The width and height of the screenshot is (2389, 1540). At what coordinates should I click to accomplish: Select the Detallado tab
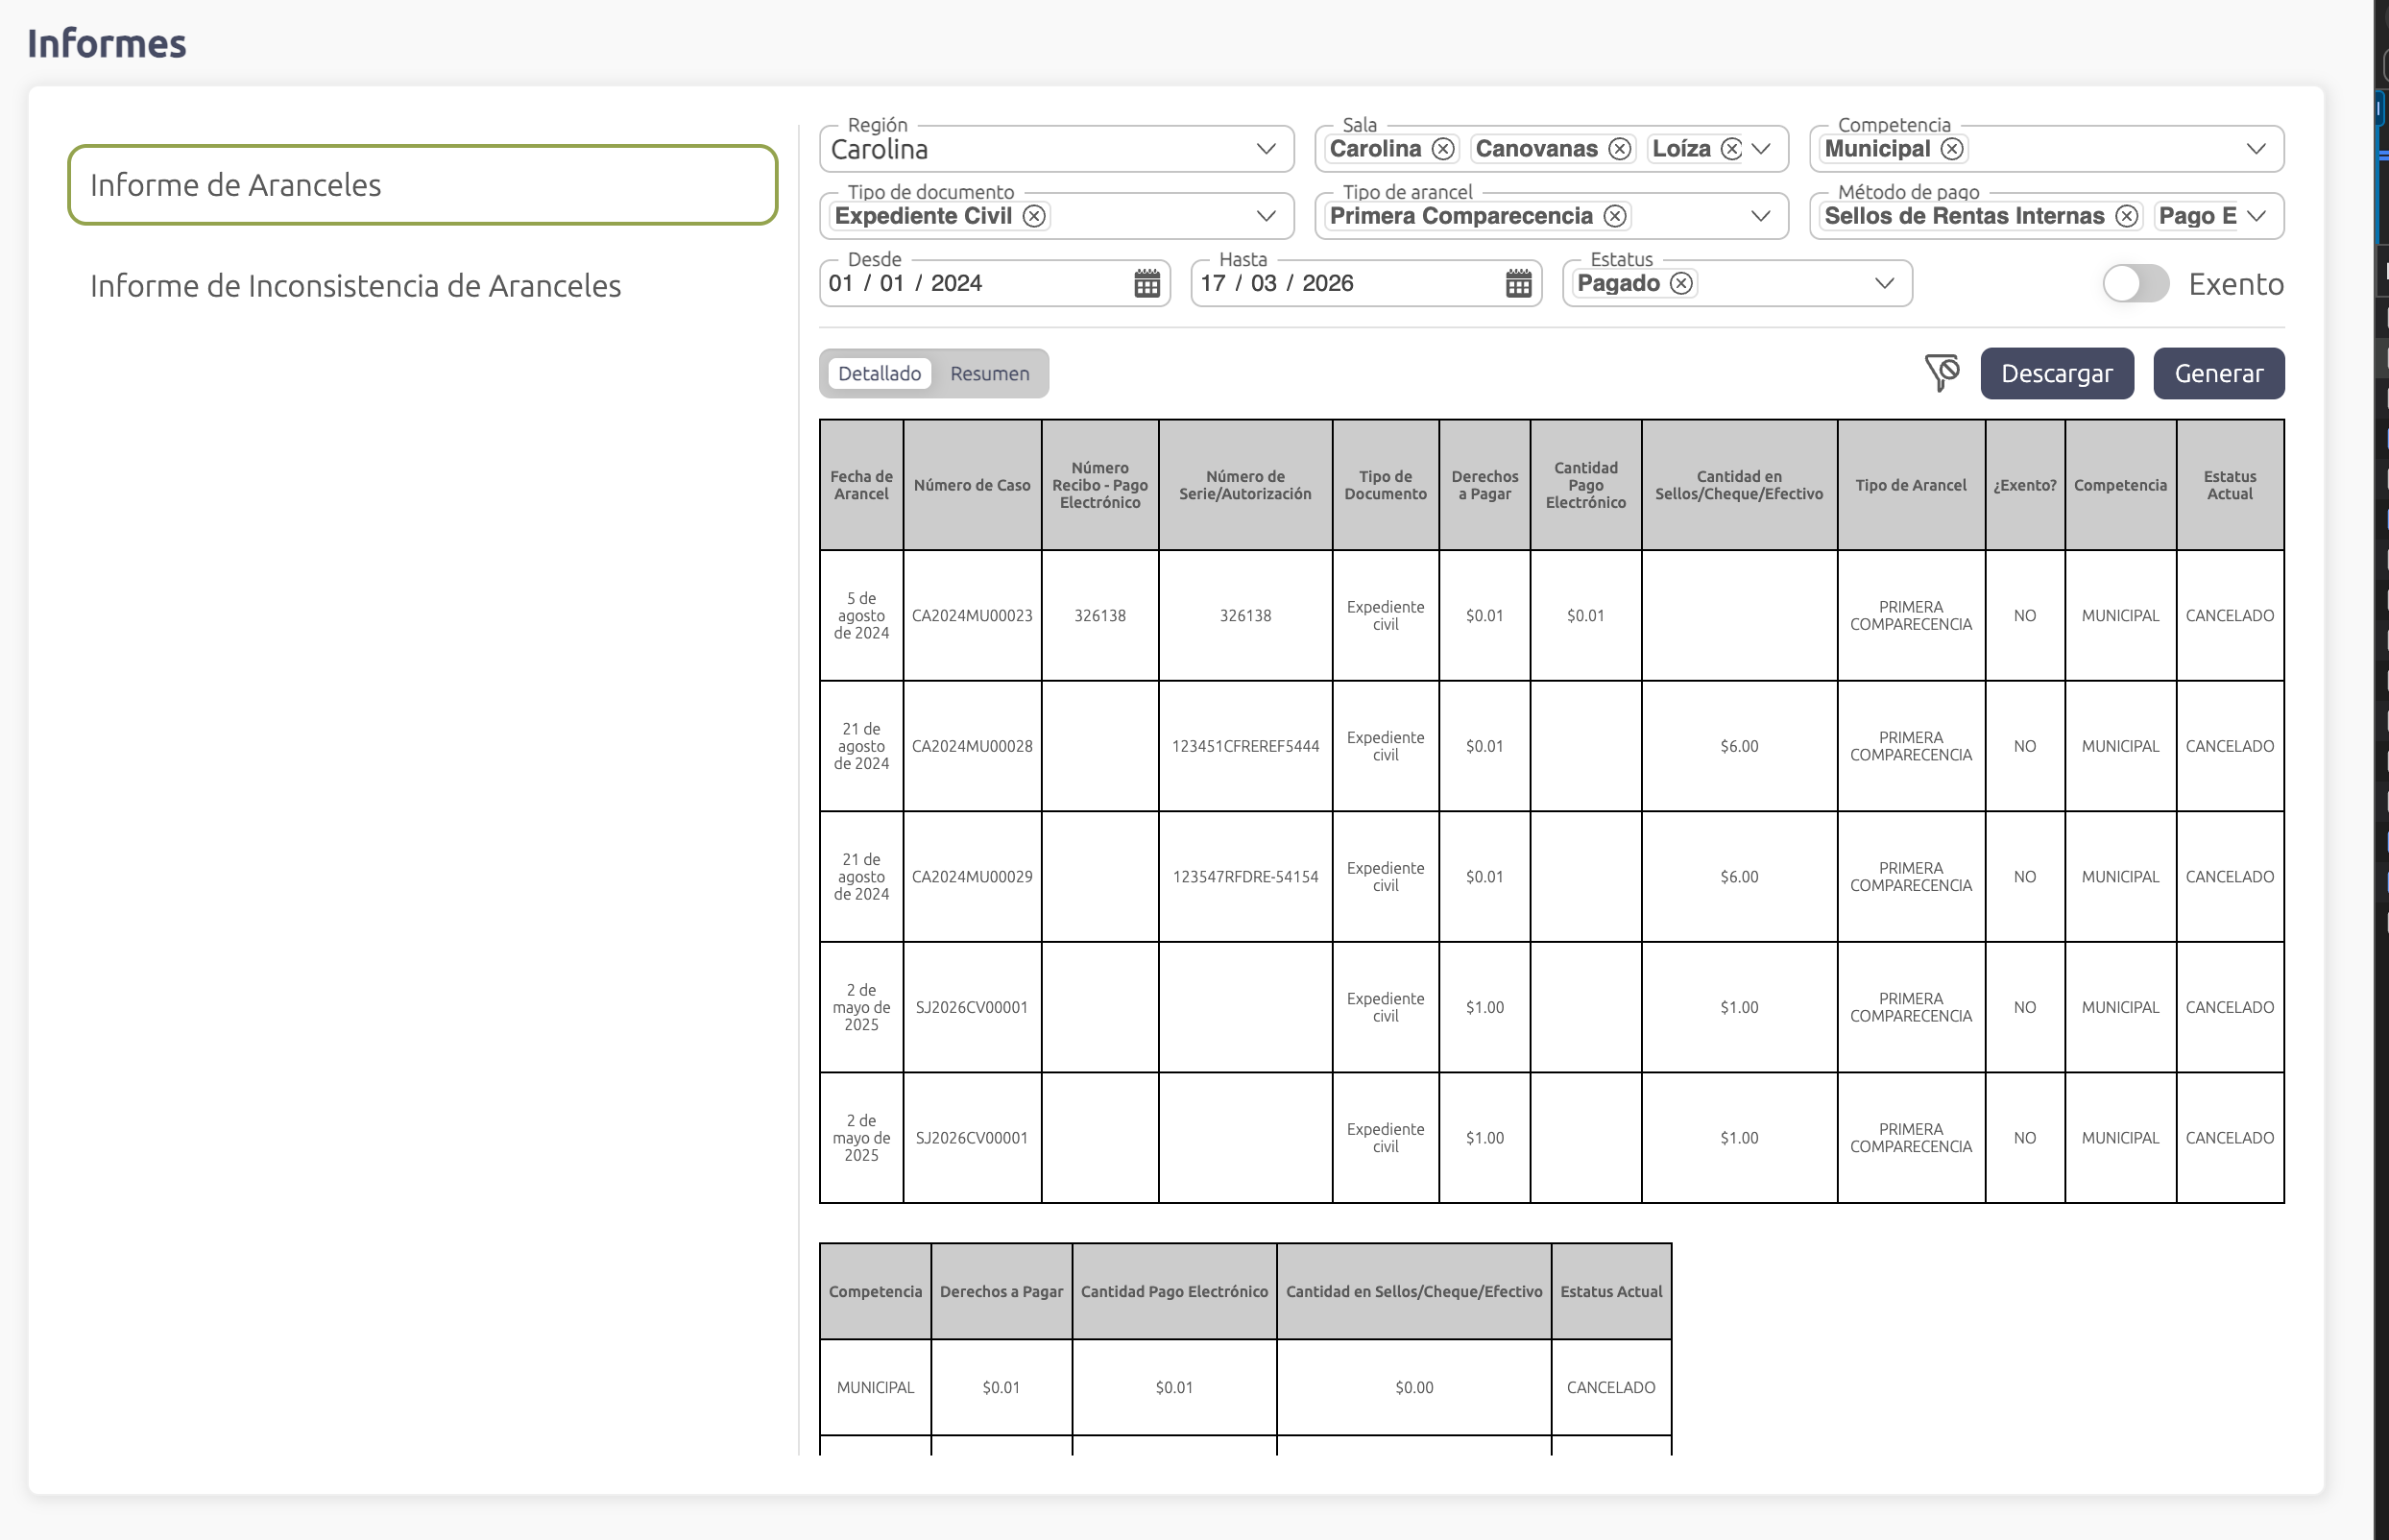pyautogui.click(x=878, y=373)
